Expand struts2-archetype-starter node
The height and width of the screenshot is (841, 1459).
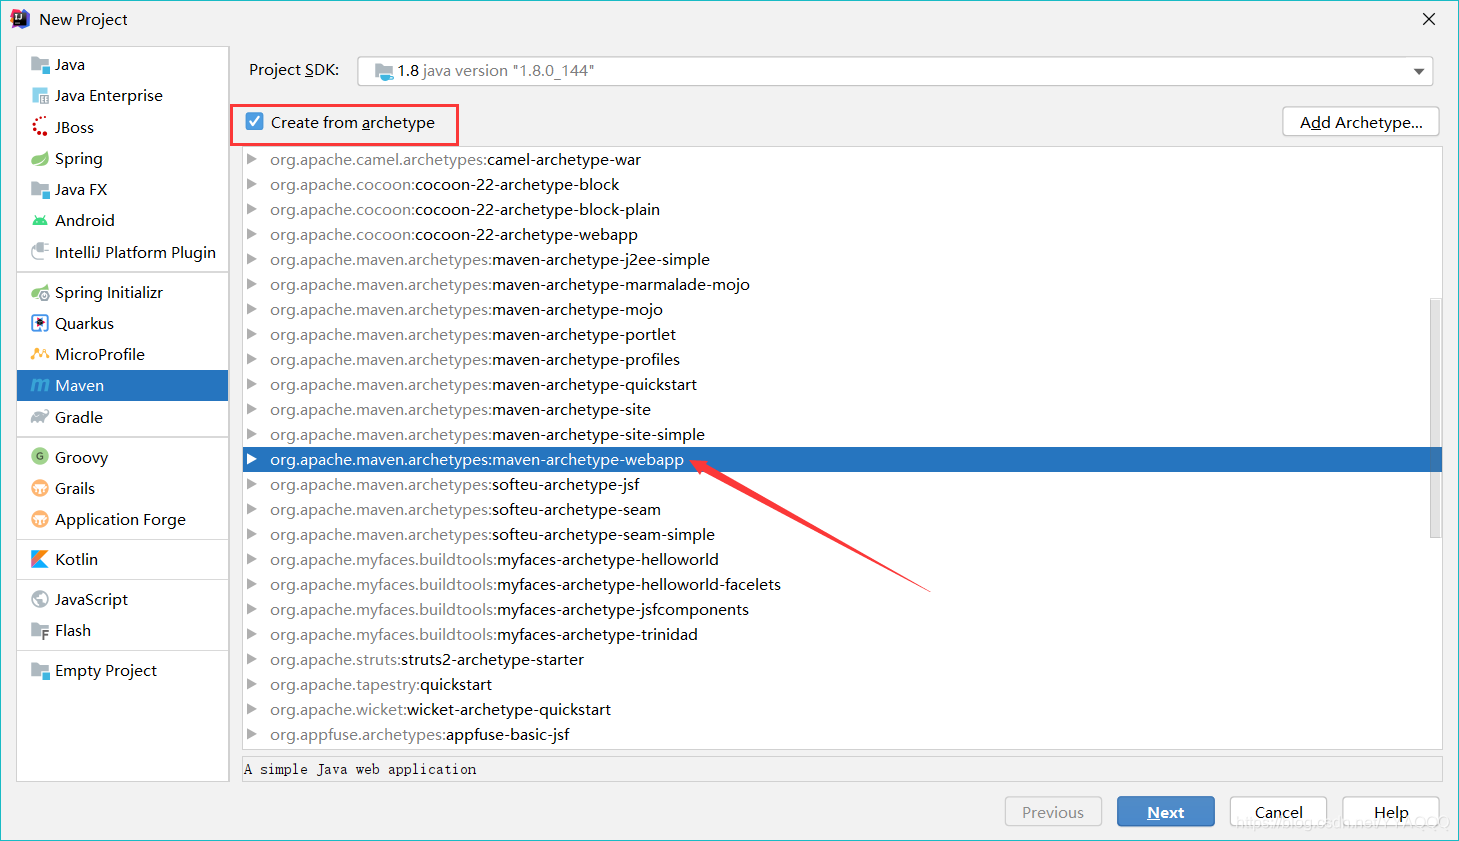click(x=252, y=659)
